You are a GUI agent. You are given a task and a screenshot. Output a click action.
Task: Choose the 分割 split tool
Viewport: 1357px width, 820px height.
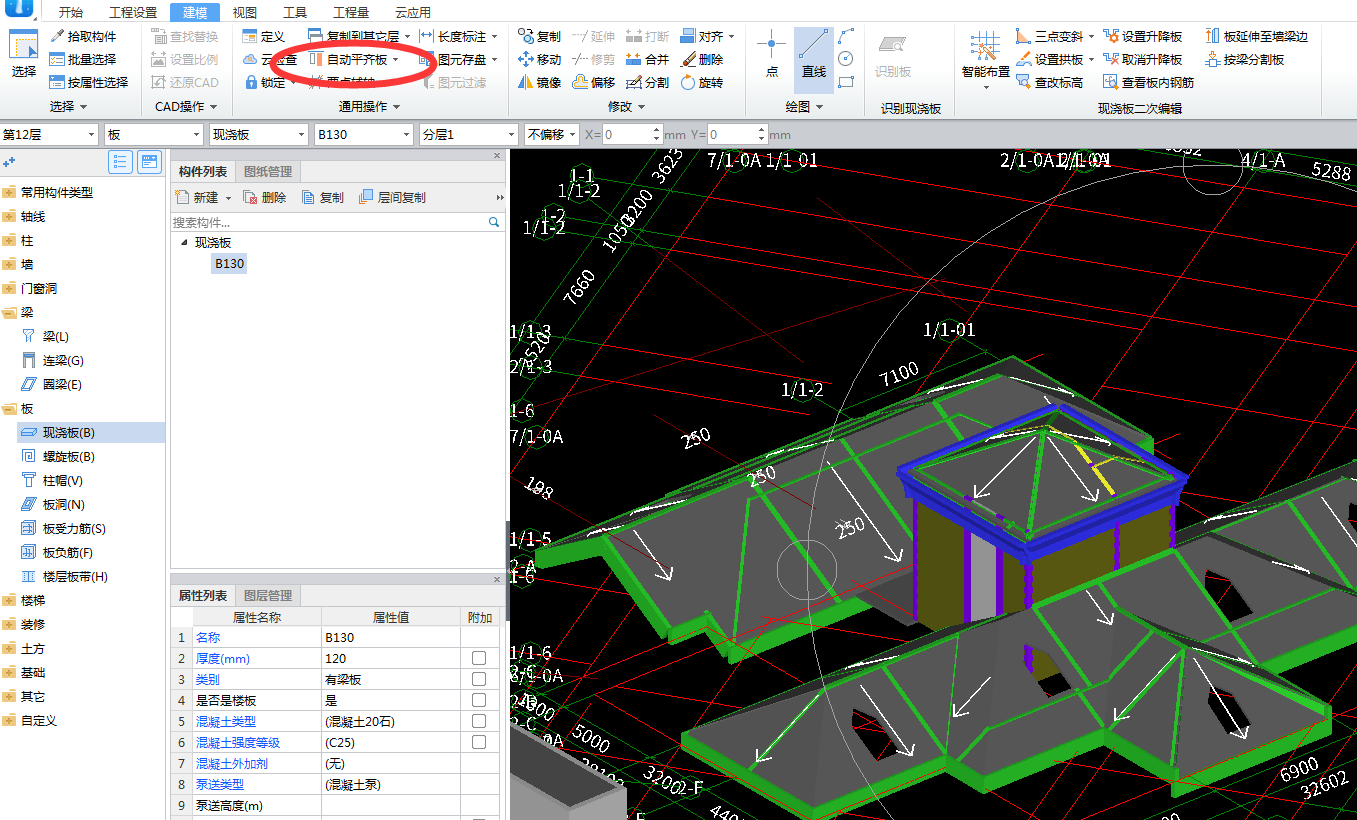tap(648, 82)
